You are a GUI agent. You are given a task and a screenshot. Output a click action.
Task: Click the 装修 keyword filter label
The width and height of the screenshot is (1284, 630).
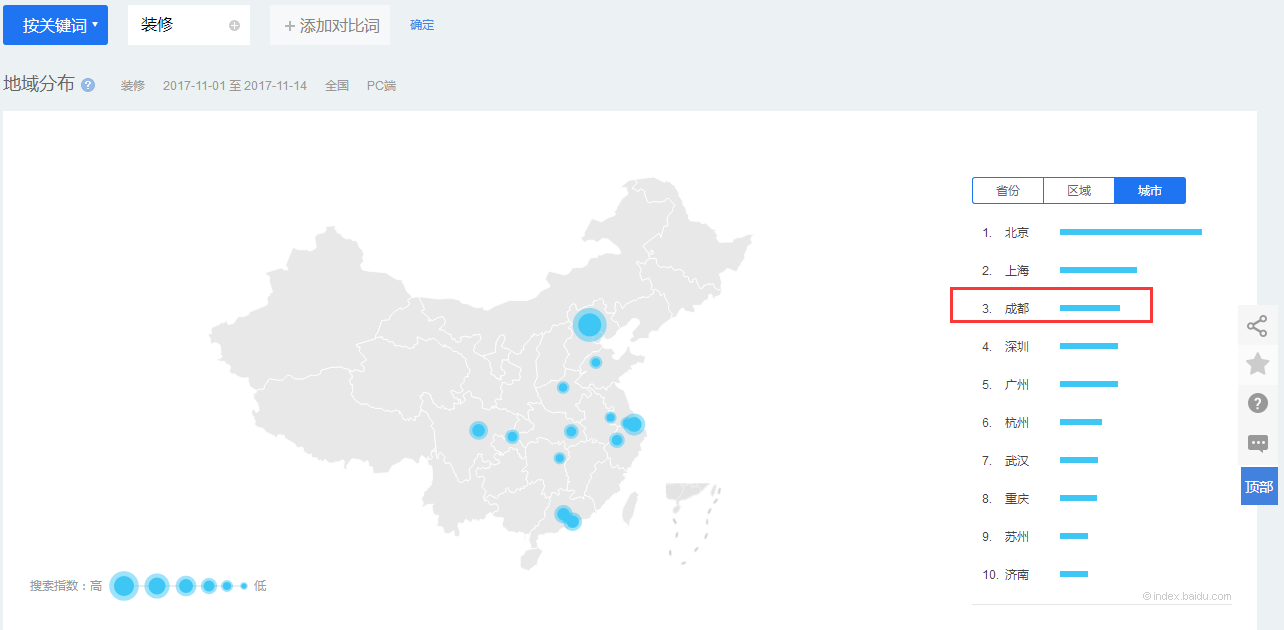133,86
